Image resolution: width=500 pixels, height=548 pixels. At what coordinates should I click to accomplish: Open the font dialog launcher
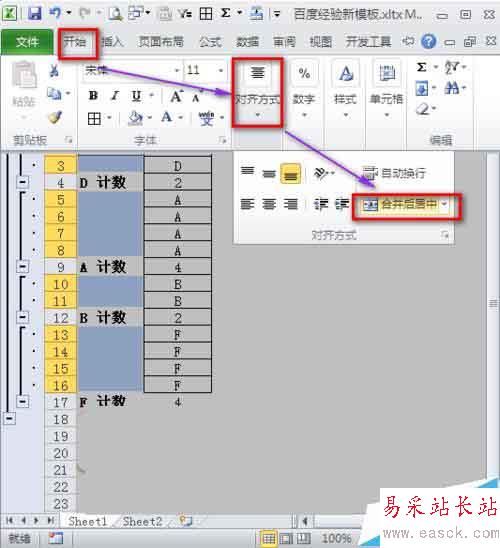click(222, 140)
